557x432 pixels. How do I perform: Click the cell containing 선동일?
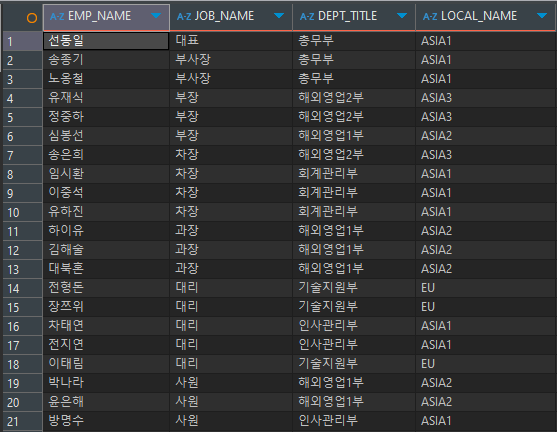point(106,41)
